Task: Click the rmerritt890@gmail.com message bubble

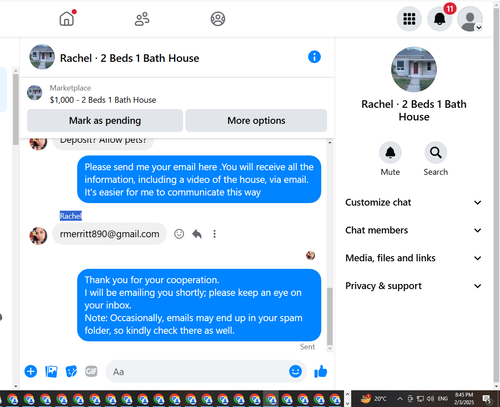Action: (x=109, y=234)
